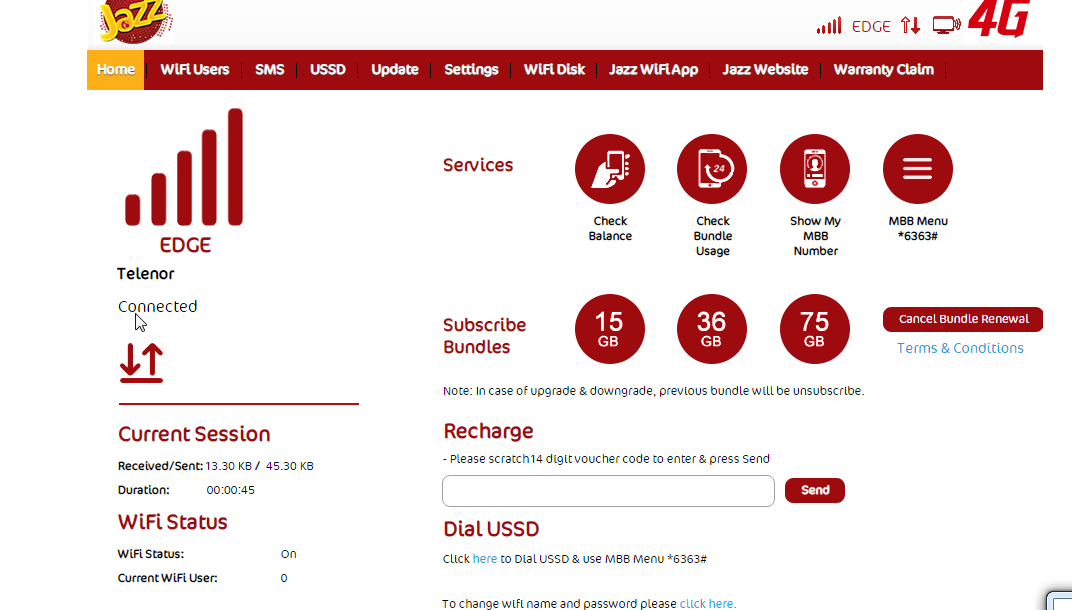The image size is (1072, 610).
Task: Click the Cancel Bundle Renewal button
Action: pos(963,319)
